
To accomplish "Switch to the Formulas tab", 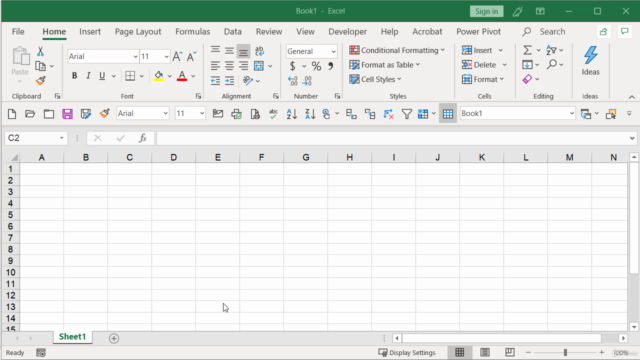I will point(193,31).
